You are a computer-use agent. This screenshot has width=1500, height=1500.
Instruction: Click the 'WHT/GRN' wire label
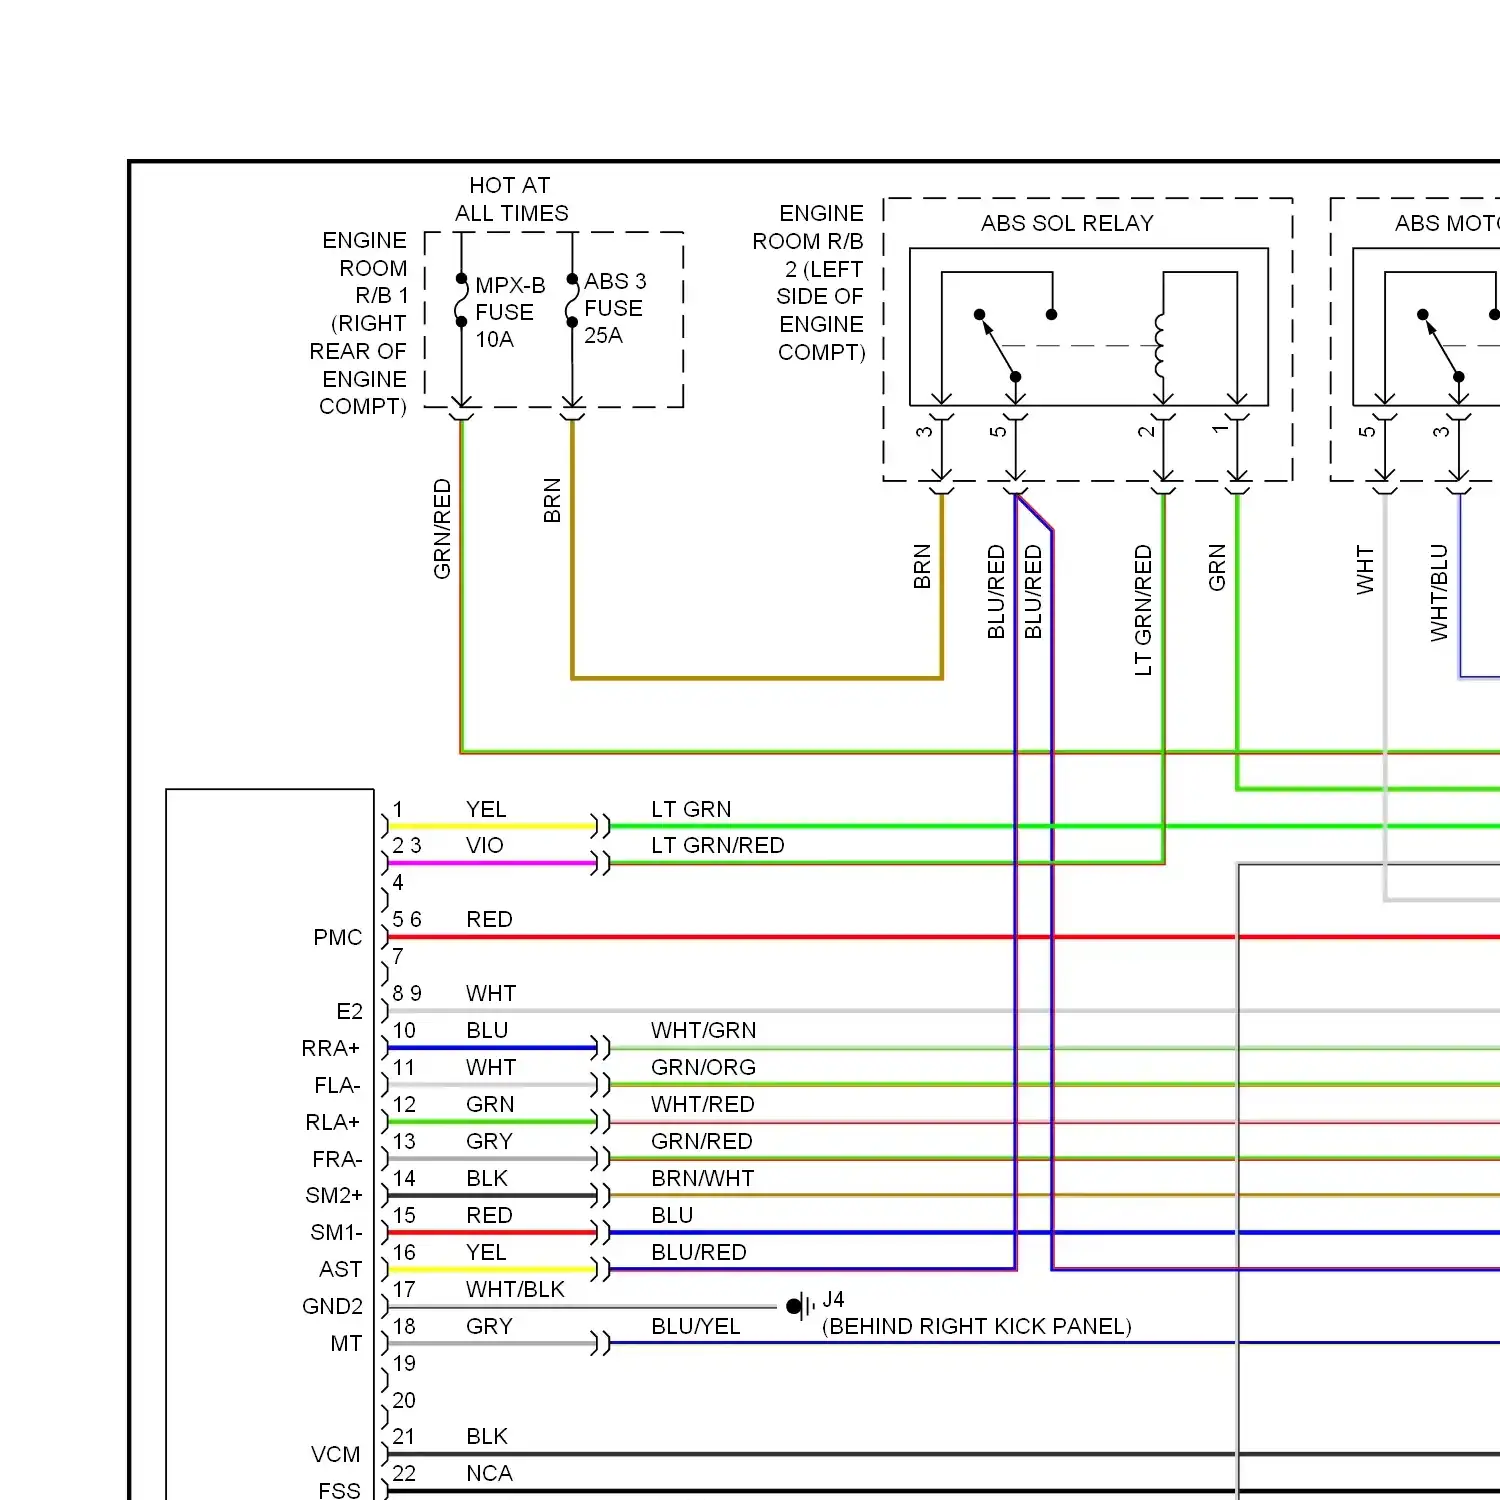point(704,1030)
